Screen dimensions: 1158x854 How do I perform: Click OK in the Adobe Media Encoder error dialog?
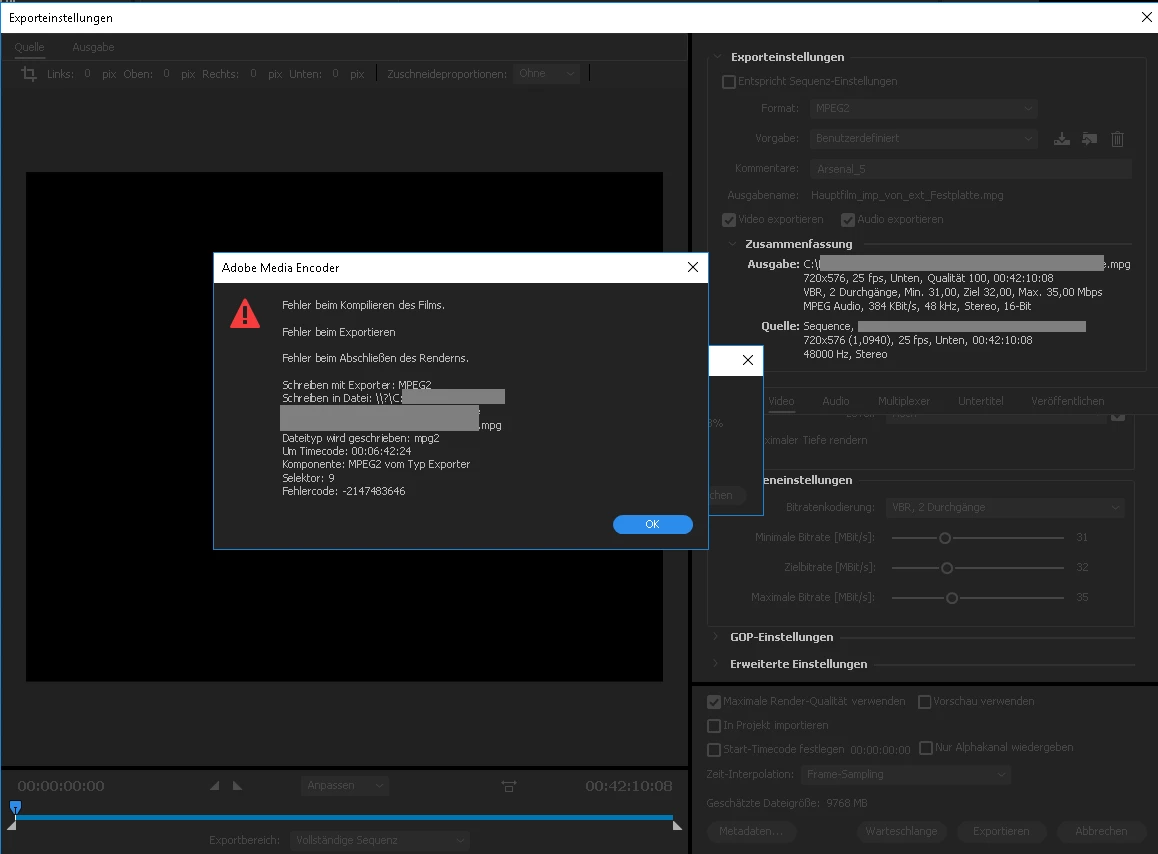coord(652,524)
